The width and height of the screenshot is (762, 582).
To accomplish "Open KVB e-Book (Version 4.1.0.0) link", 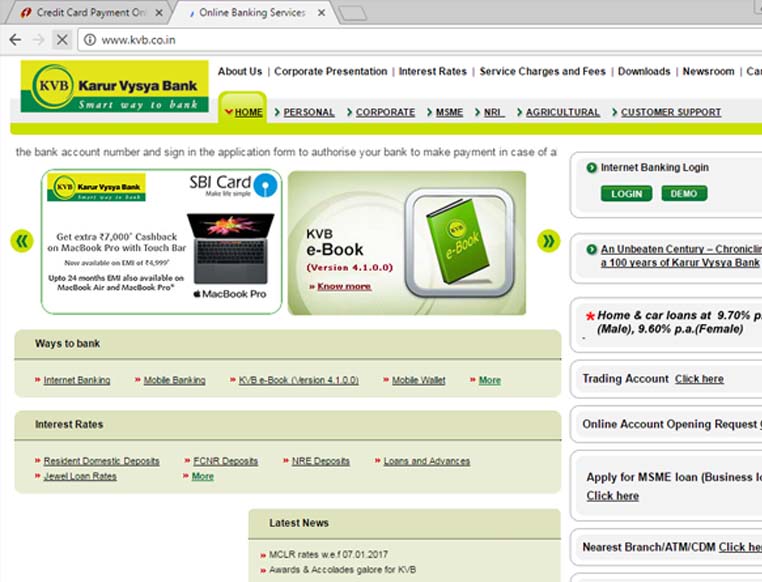I will point(299,380).
